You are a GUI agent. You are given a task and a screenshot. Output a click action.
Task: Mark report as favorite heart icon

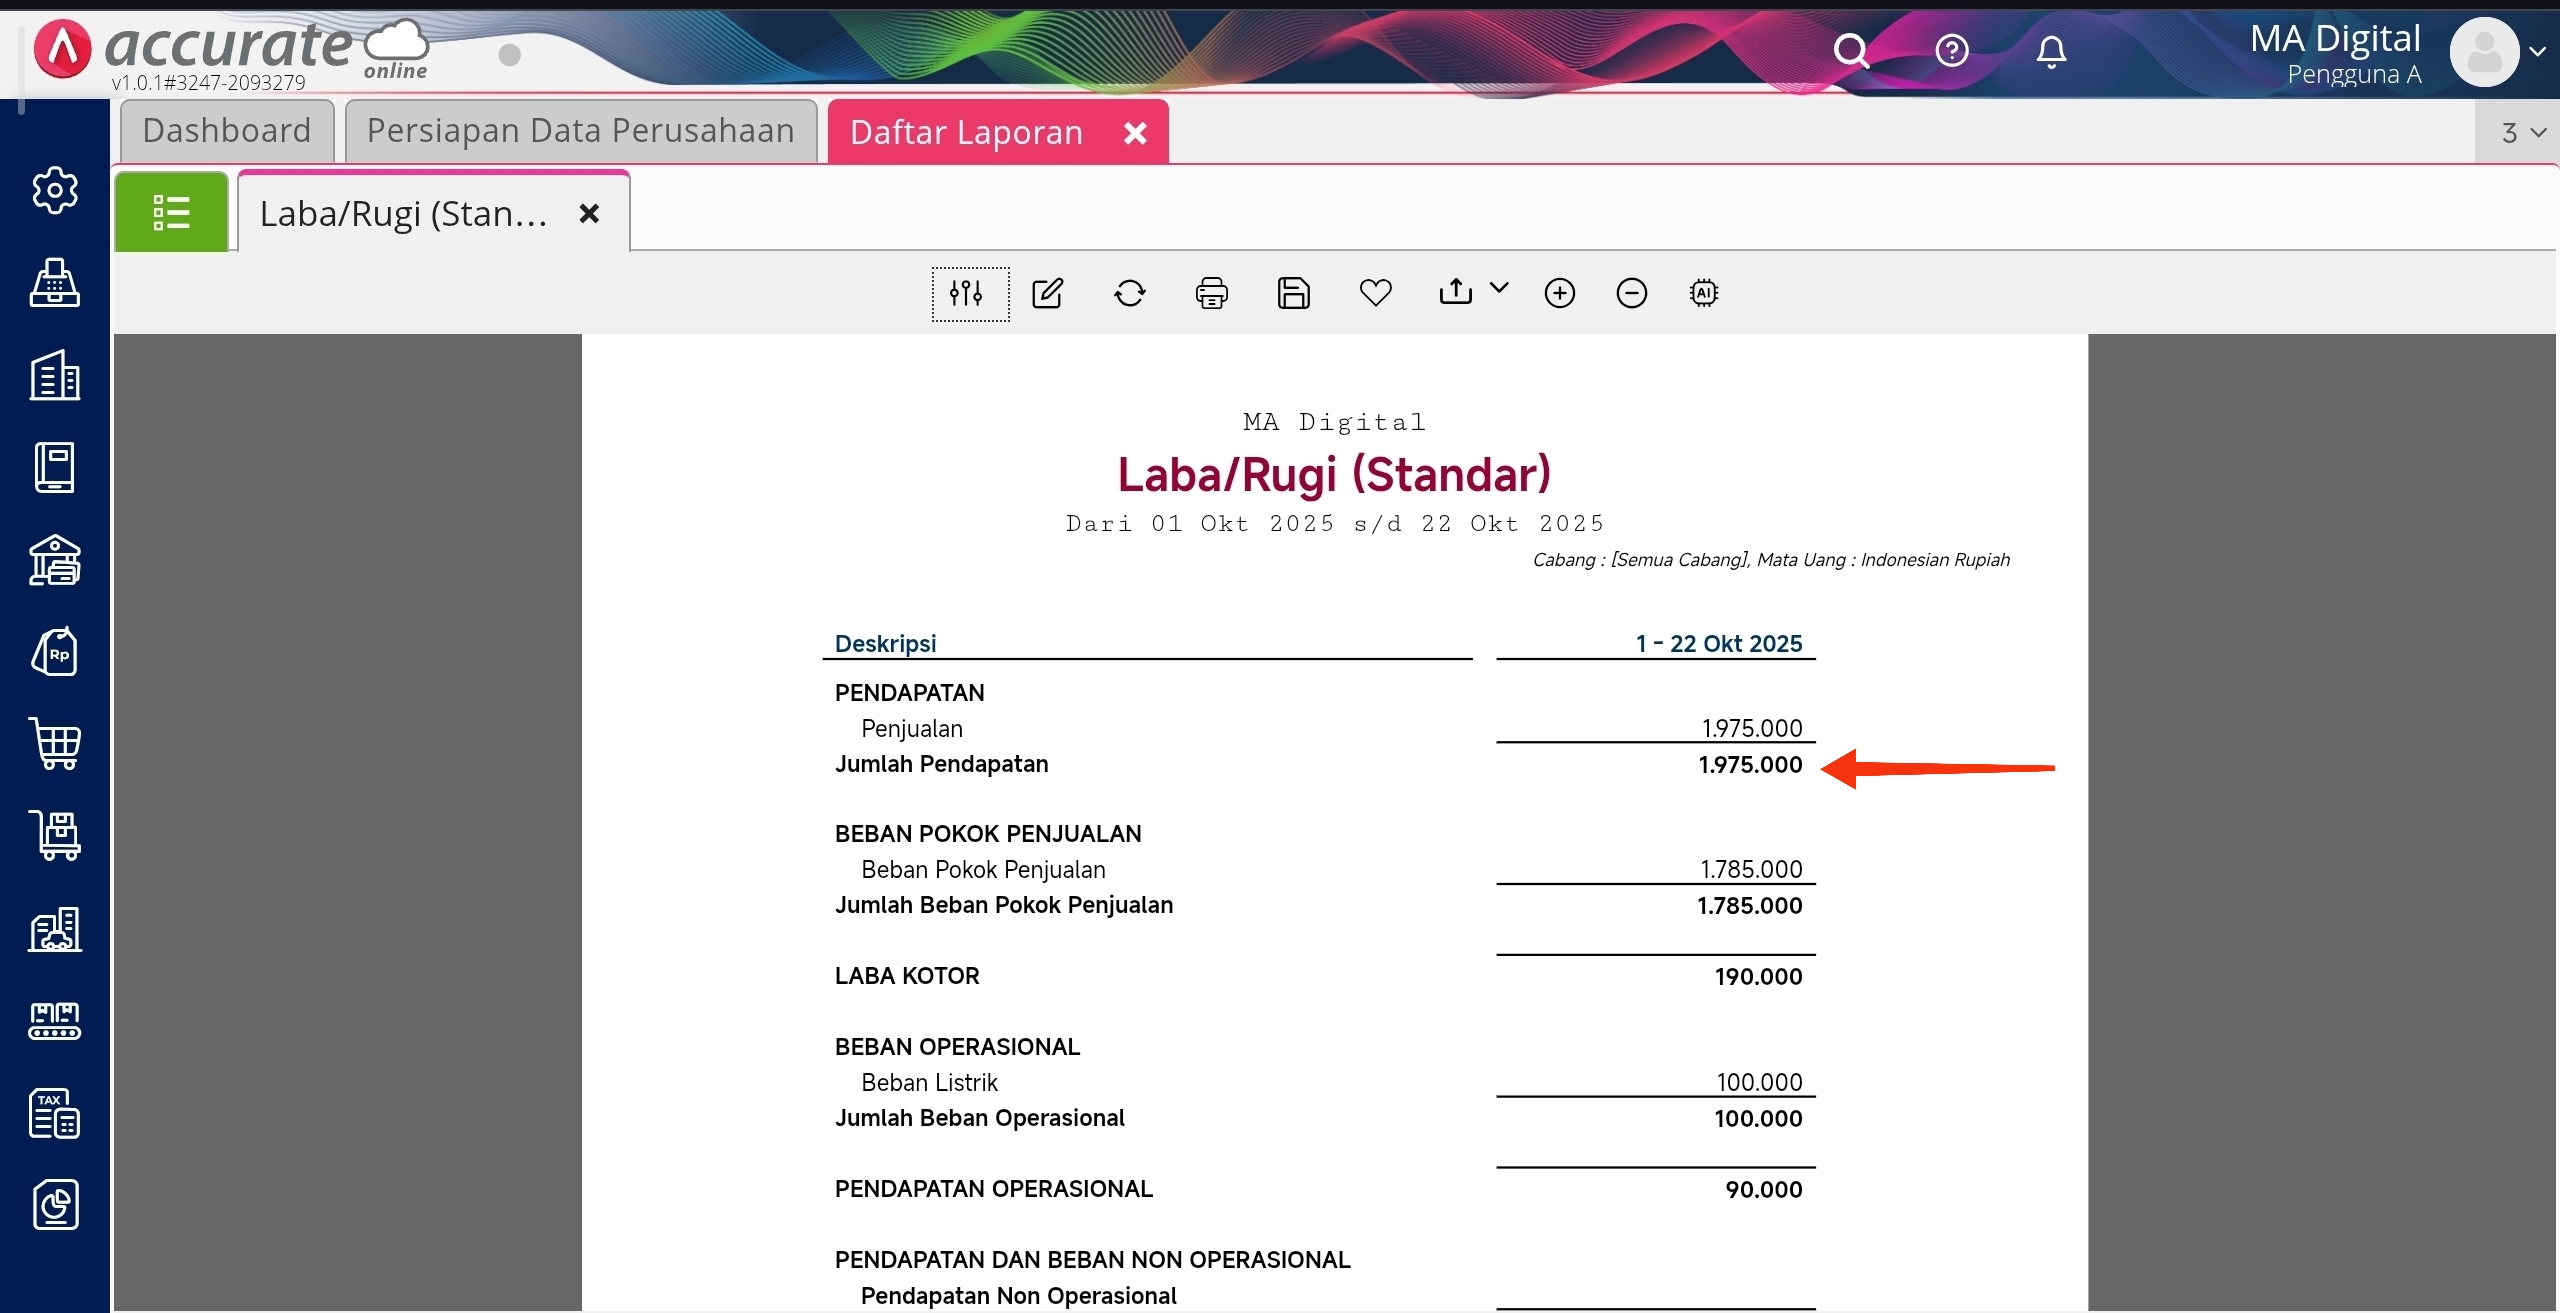(x=1375, y=293)
